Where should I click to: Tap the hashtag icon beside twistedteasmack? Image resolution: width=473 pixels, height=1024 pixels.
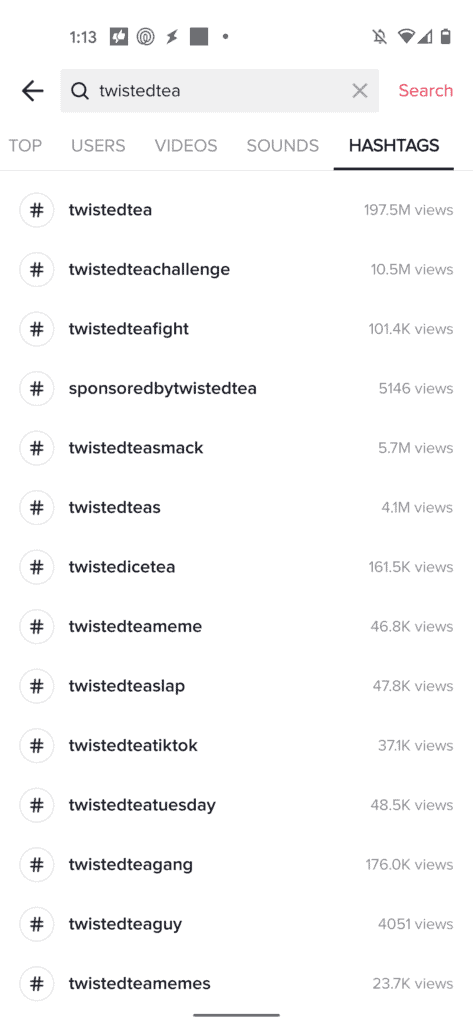click(x=37, y=448)
